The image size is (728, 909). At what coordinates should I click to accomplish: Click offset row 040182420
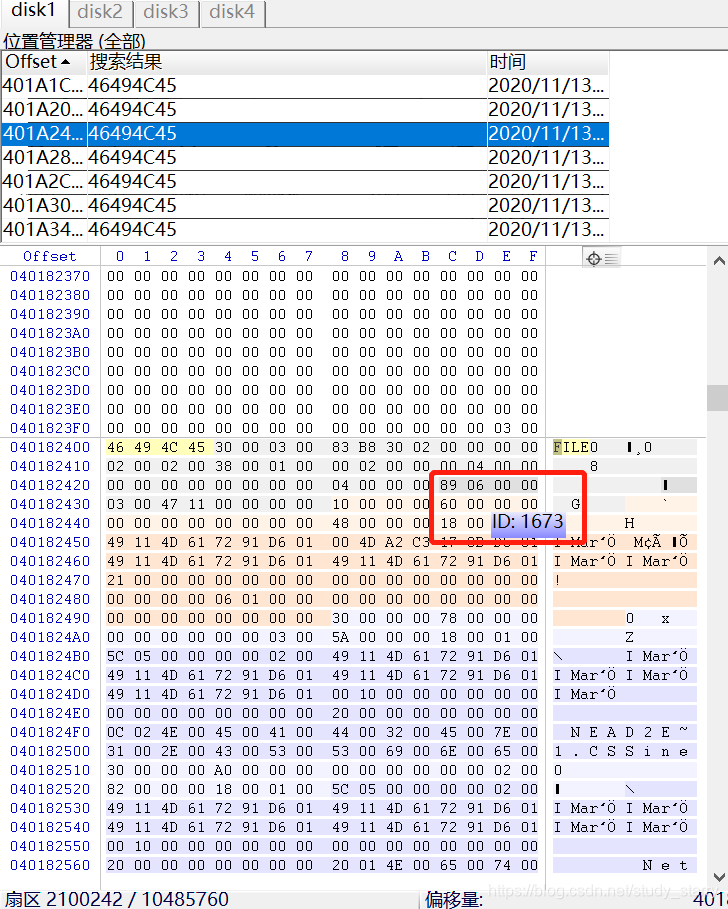tap(50, 485)
